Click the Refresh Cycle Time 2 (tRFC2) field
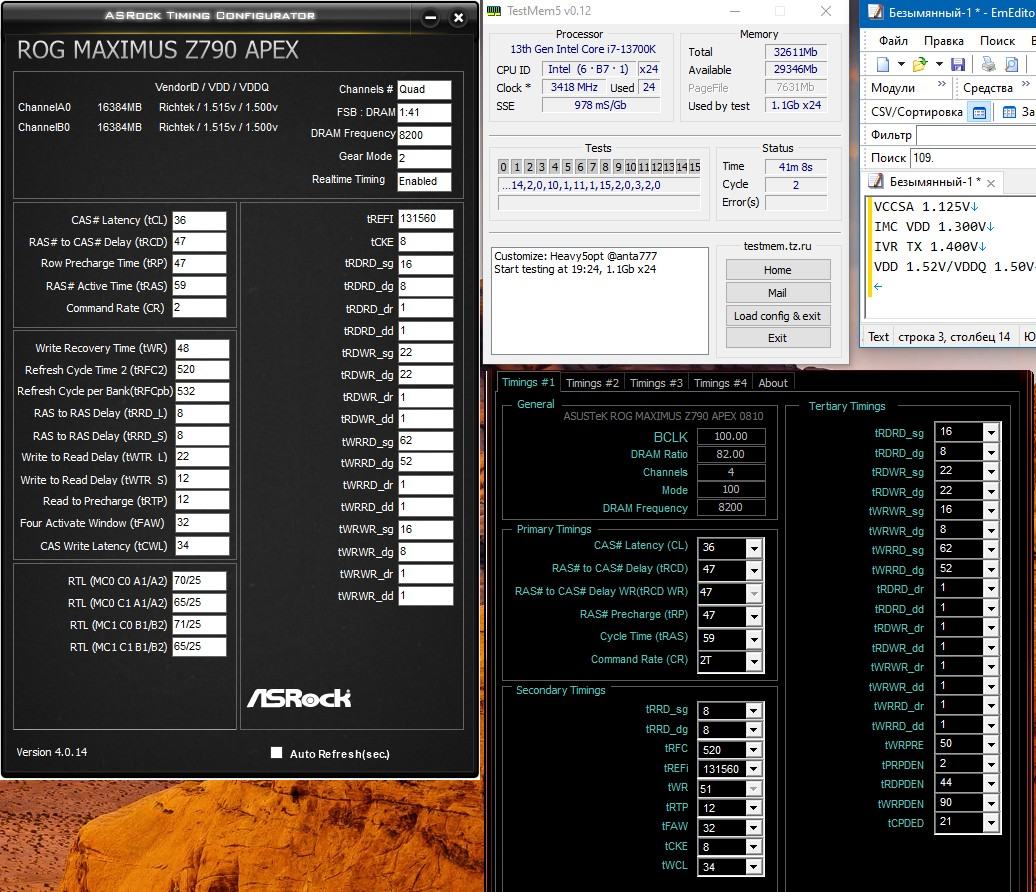 point(202,370)
